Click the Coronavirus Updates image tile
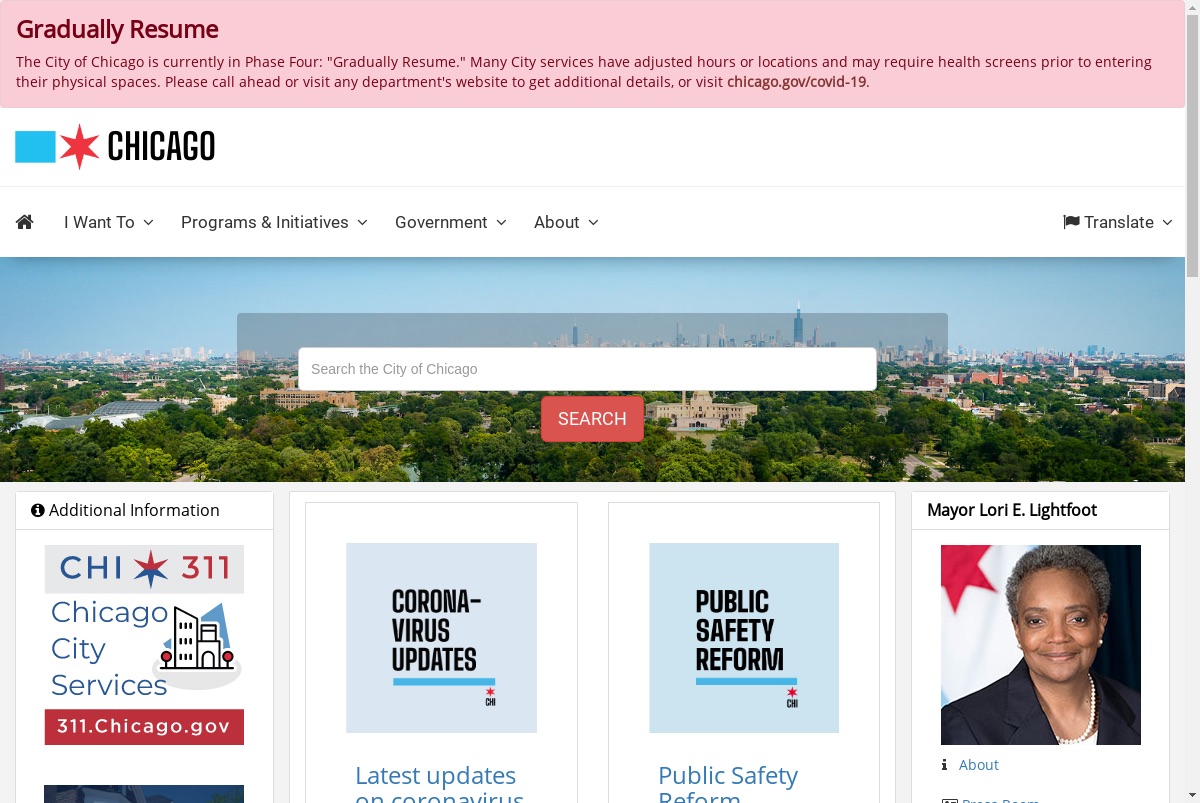The image size is (1200, 803). (x=441, y=638)
